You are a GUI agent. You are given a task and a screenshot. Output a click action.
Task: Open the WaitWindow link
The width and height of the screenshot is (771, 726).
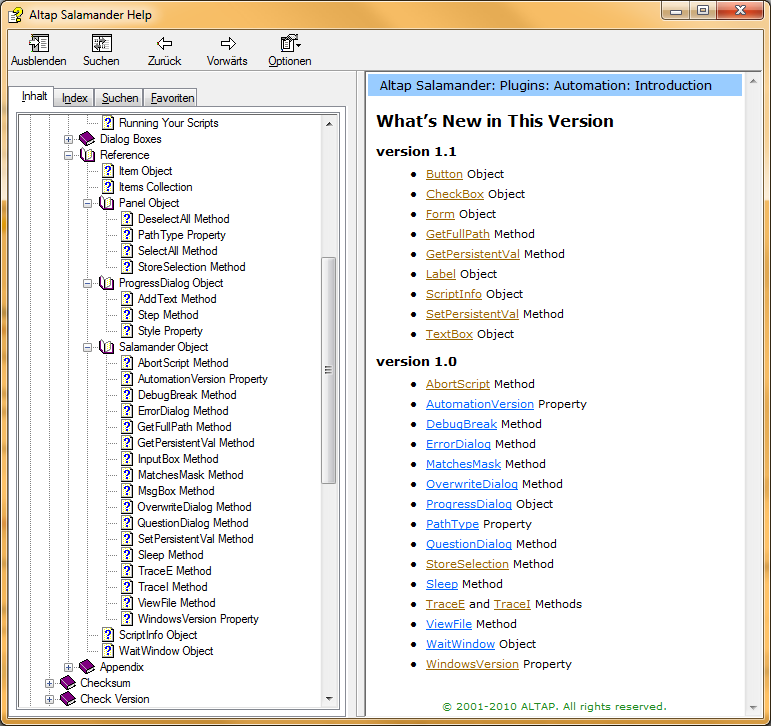click(460, 644)
